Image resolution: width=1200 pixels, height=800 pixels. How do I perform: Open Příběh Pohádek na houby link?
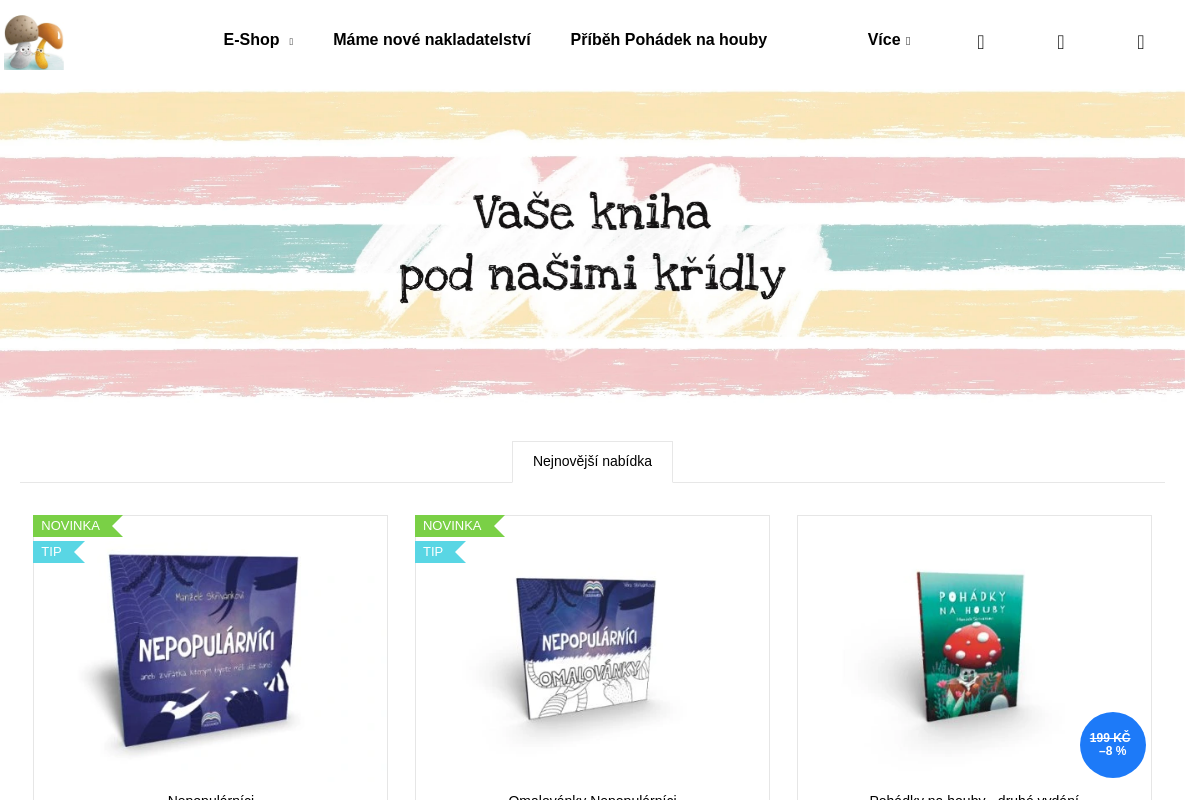point(669,40)
